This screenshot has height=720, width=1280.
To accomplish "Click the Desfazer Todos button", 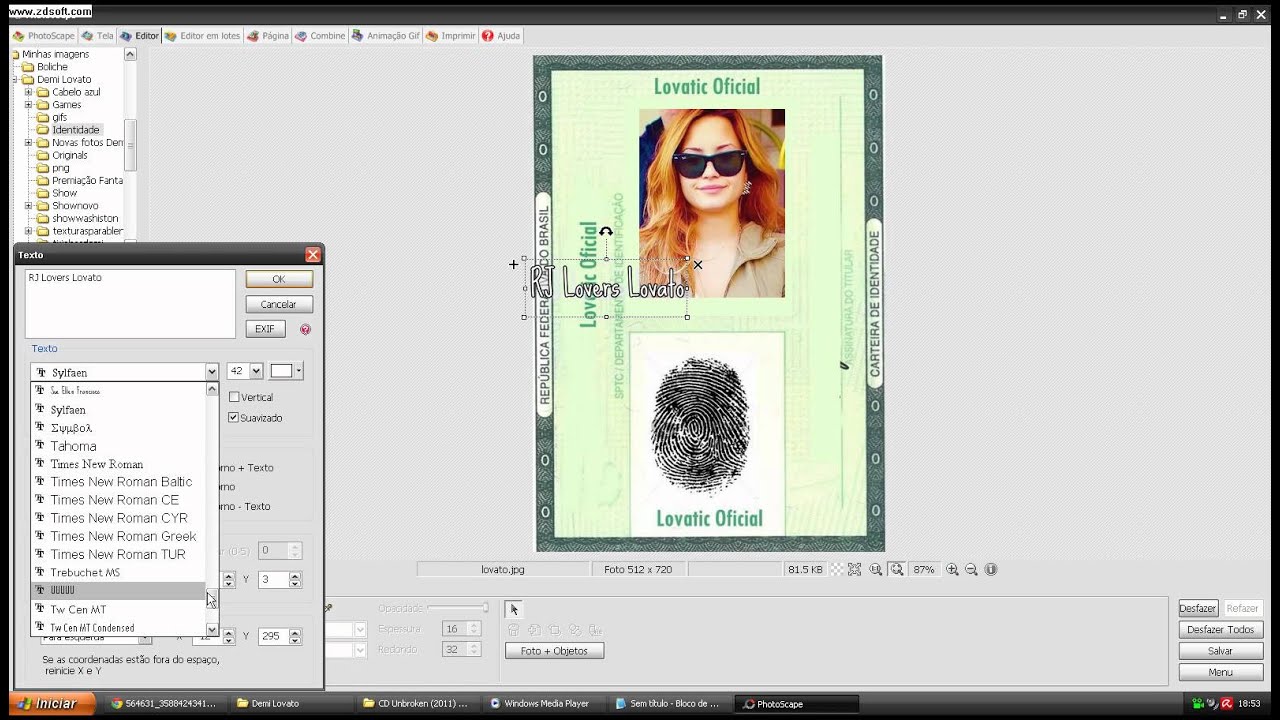I will pos(1220,630).
